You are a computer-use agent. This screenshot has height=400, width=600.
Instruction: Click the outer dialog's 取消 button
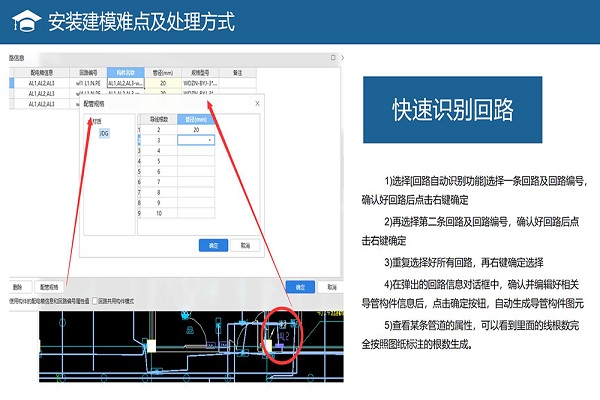329,286
